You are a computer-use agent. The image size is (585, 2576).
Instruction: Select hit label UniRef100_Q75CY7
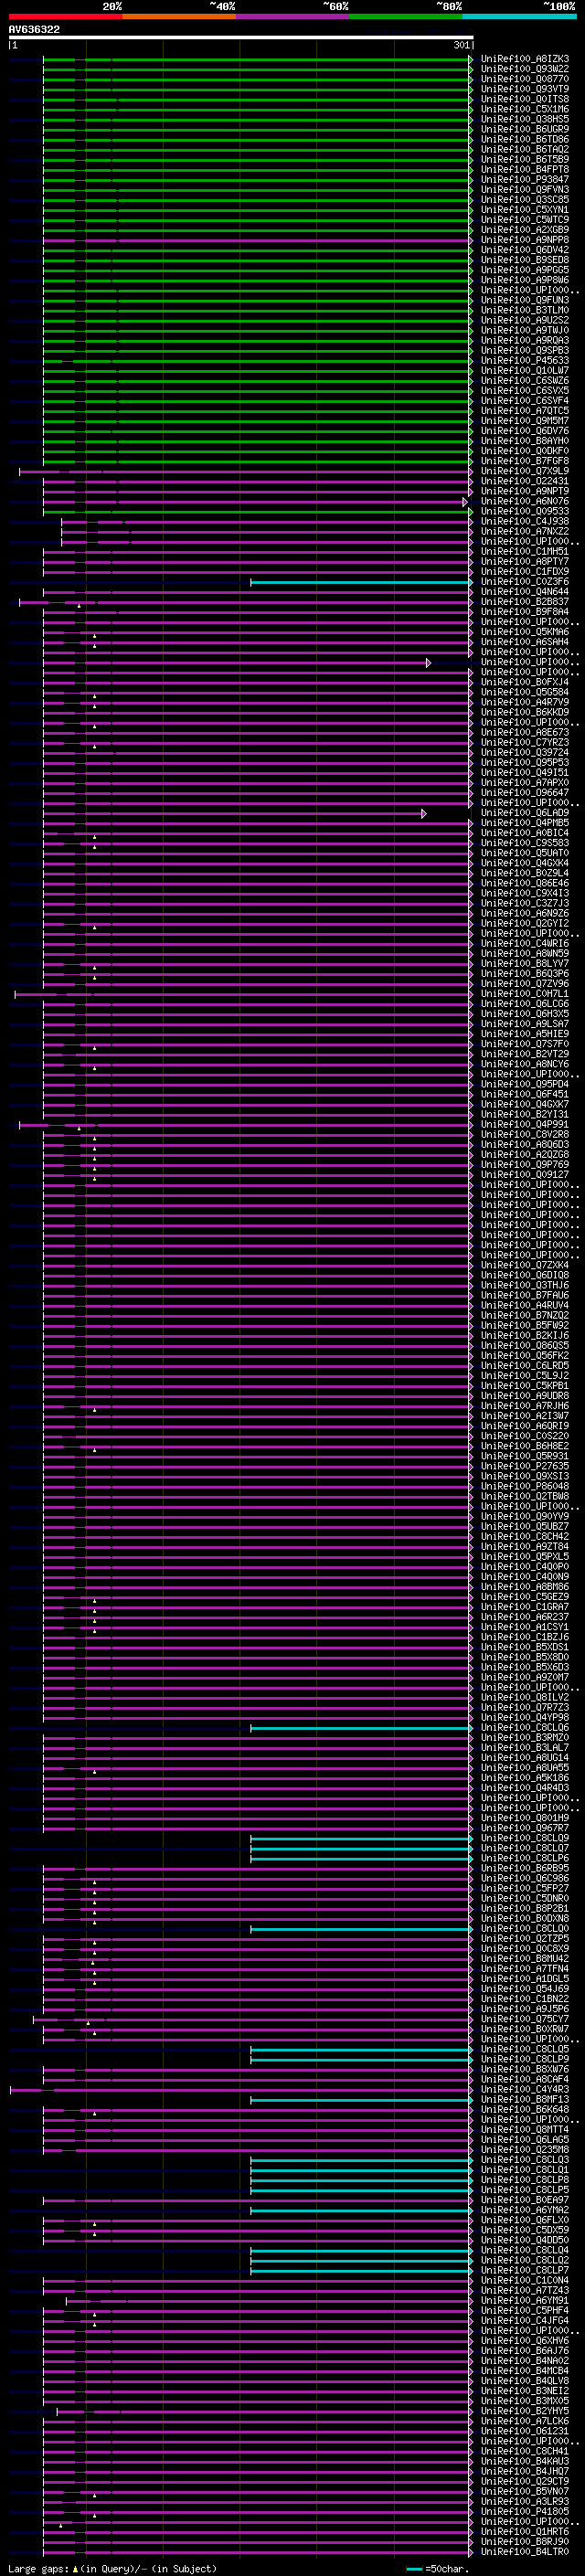click(x=525, y=2019)
